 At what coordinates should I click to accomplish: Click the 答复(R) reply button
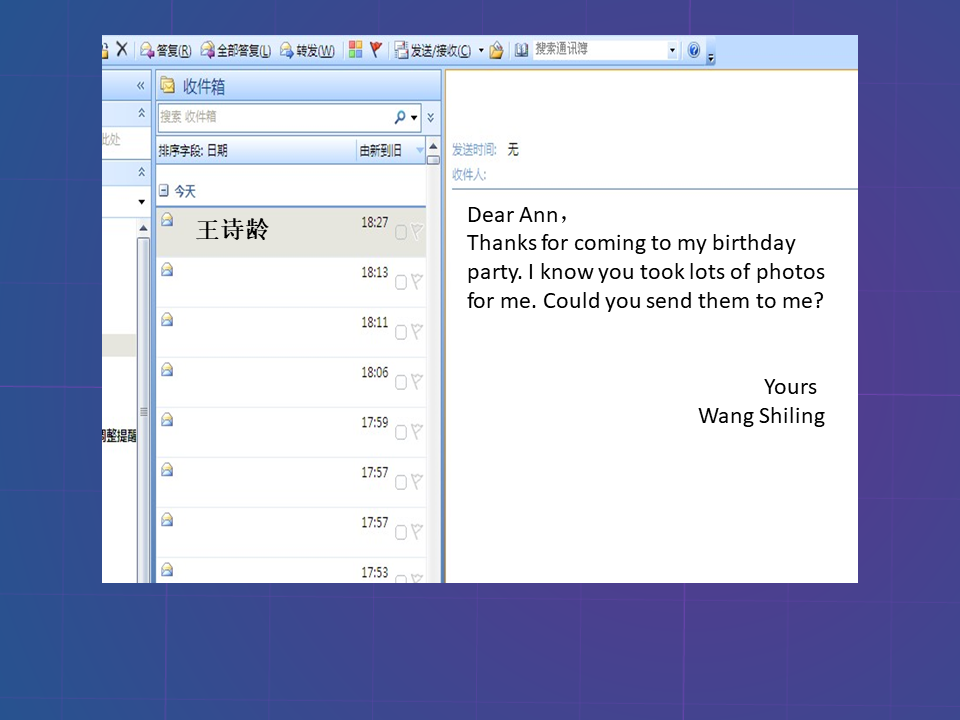(x=166, y=50)
